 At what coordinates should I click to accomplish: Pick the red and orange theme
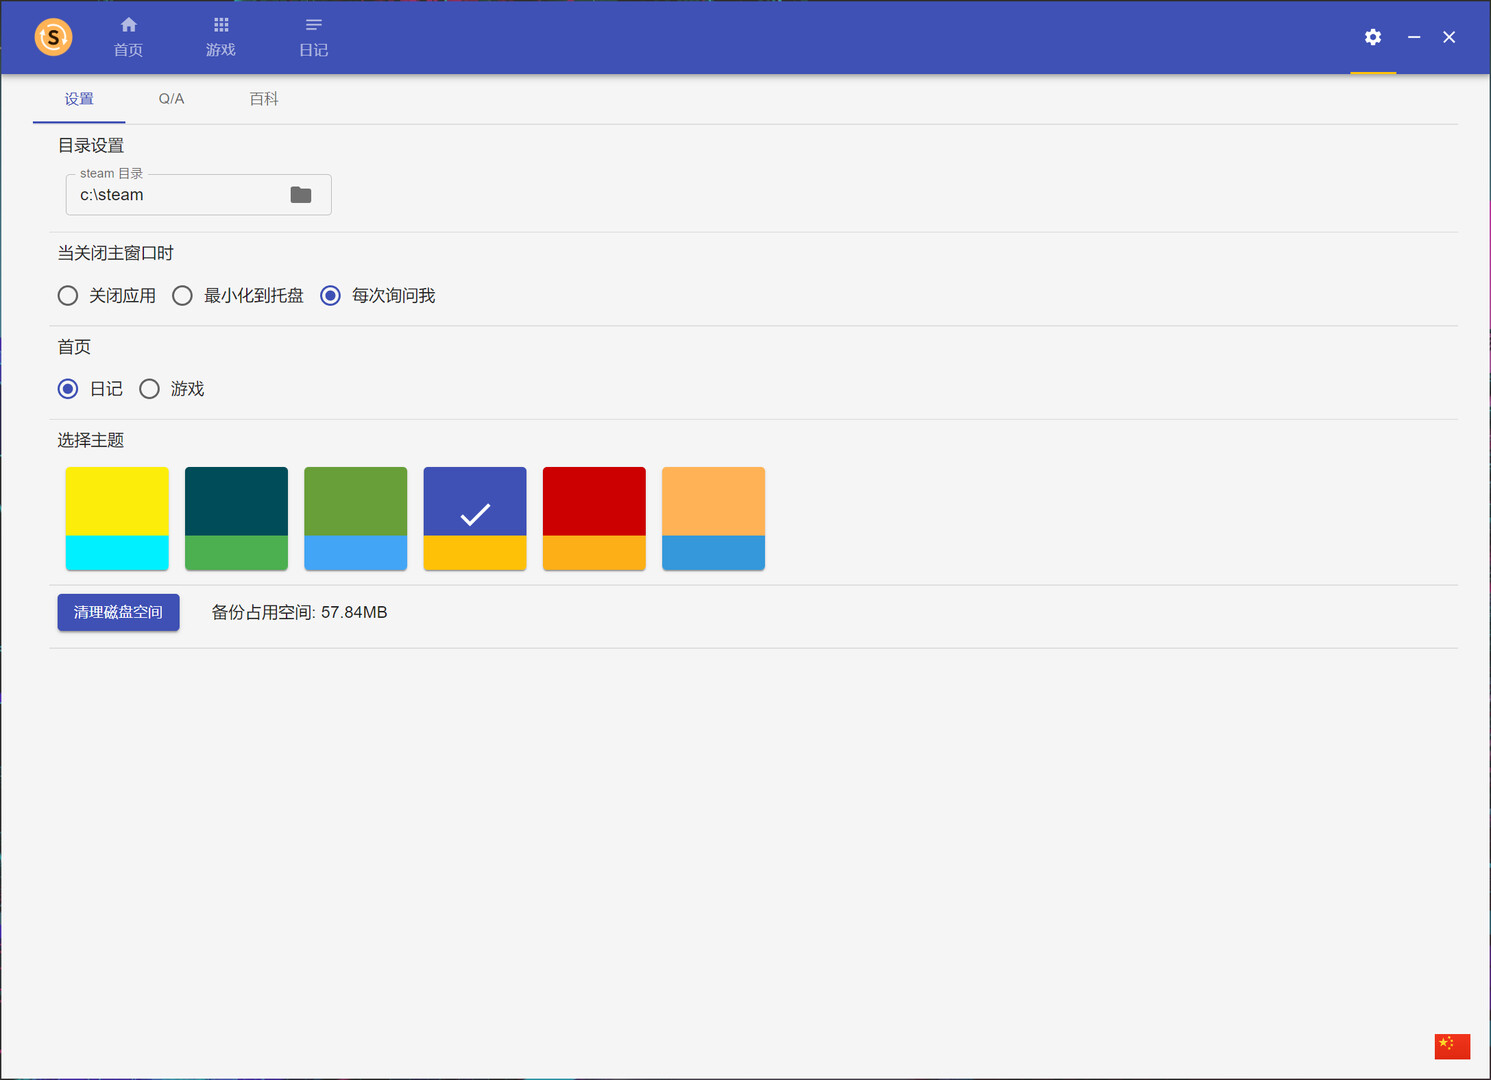click(594, 518)
